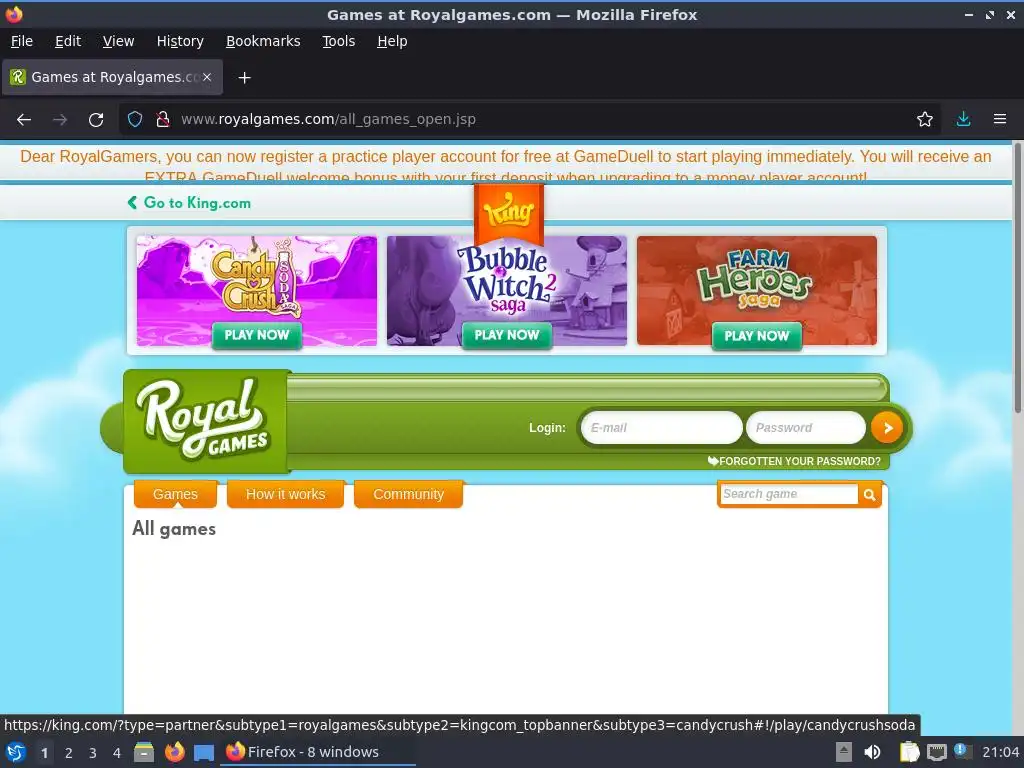The height and width of the screenshot is (768, 1024).
Task: Click the page vertical scrollbar
Action: (x=1017, y=278)
